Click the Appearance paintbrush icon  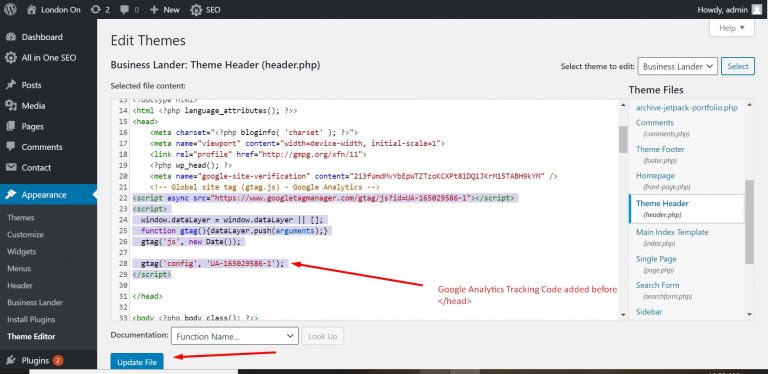point(11,195)
